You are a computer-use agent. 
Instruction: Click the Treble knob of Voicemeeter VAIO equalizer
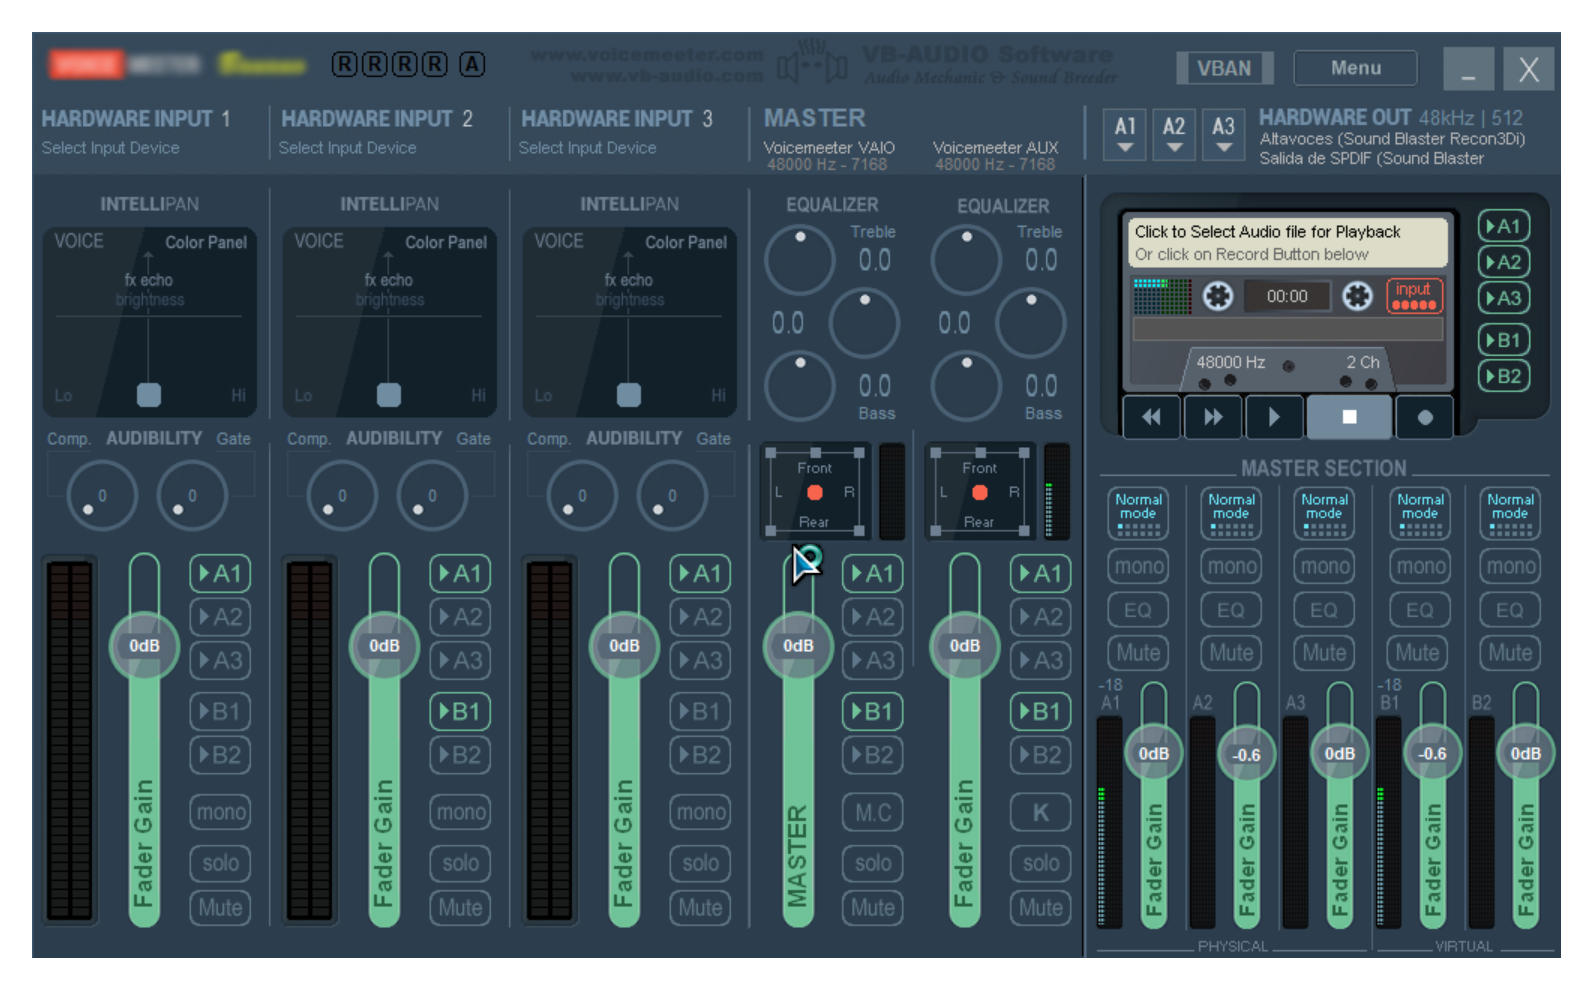click(799, 260)
